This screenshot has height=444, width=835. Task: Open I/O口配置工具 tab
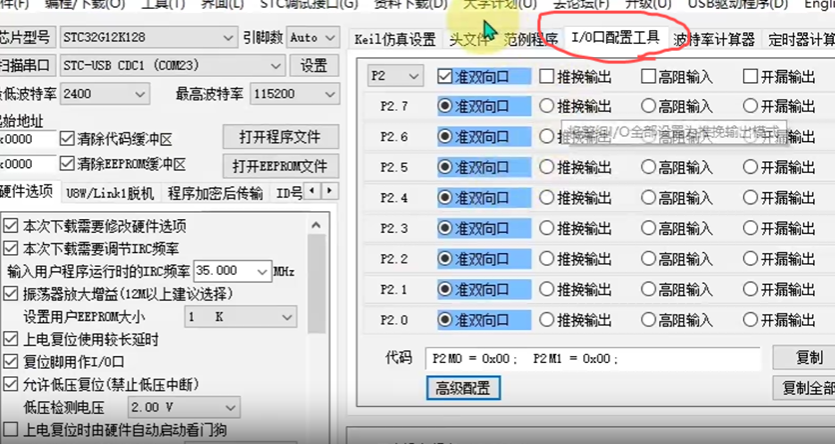[616, 37]
